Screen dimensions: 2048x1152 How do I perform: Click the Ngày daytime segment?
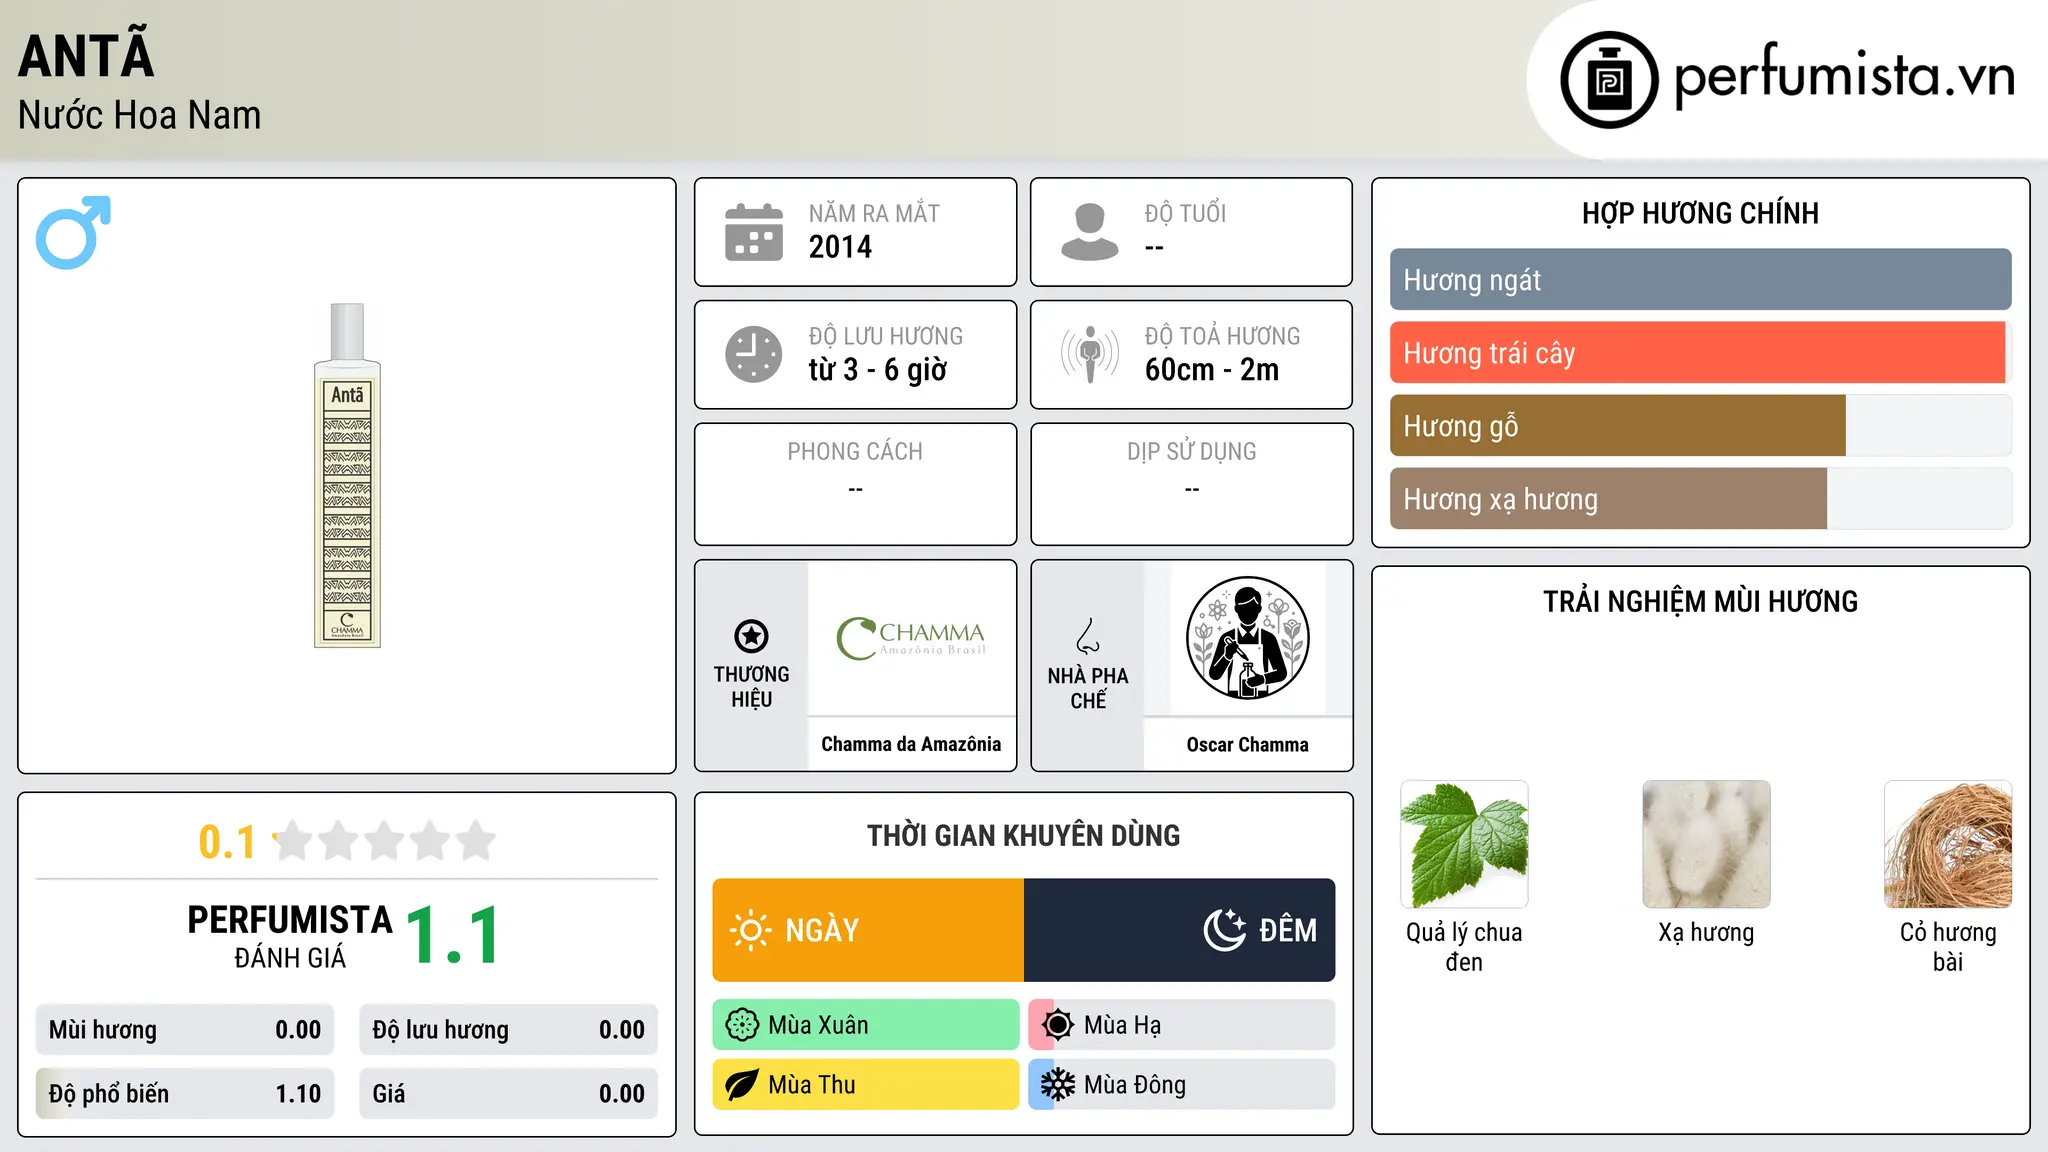coord(868,930)
